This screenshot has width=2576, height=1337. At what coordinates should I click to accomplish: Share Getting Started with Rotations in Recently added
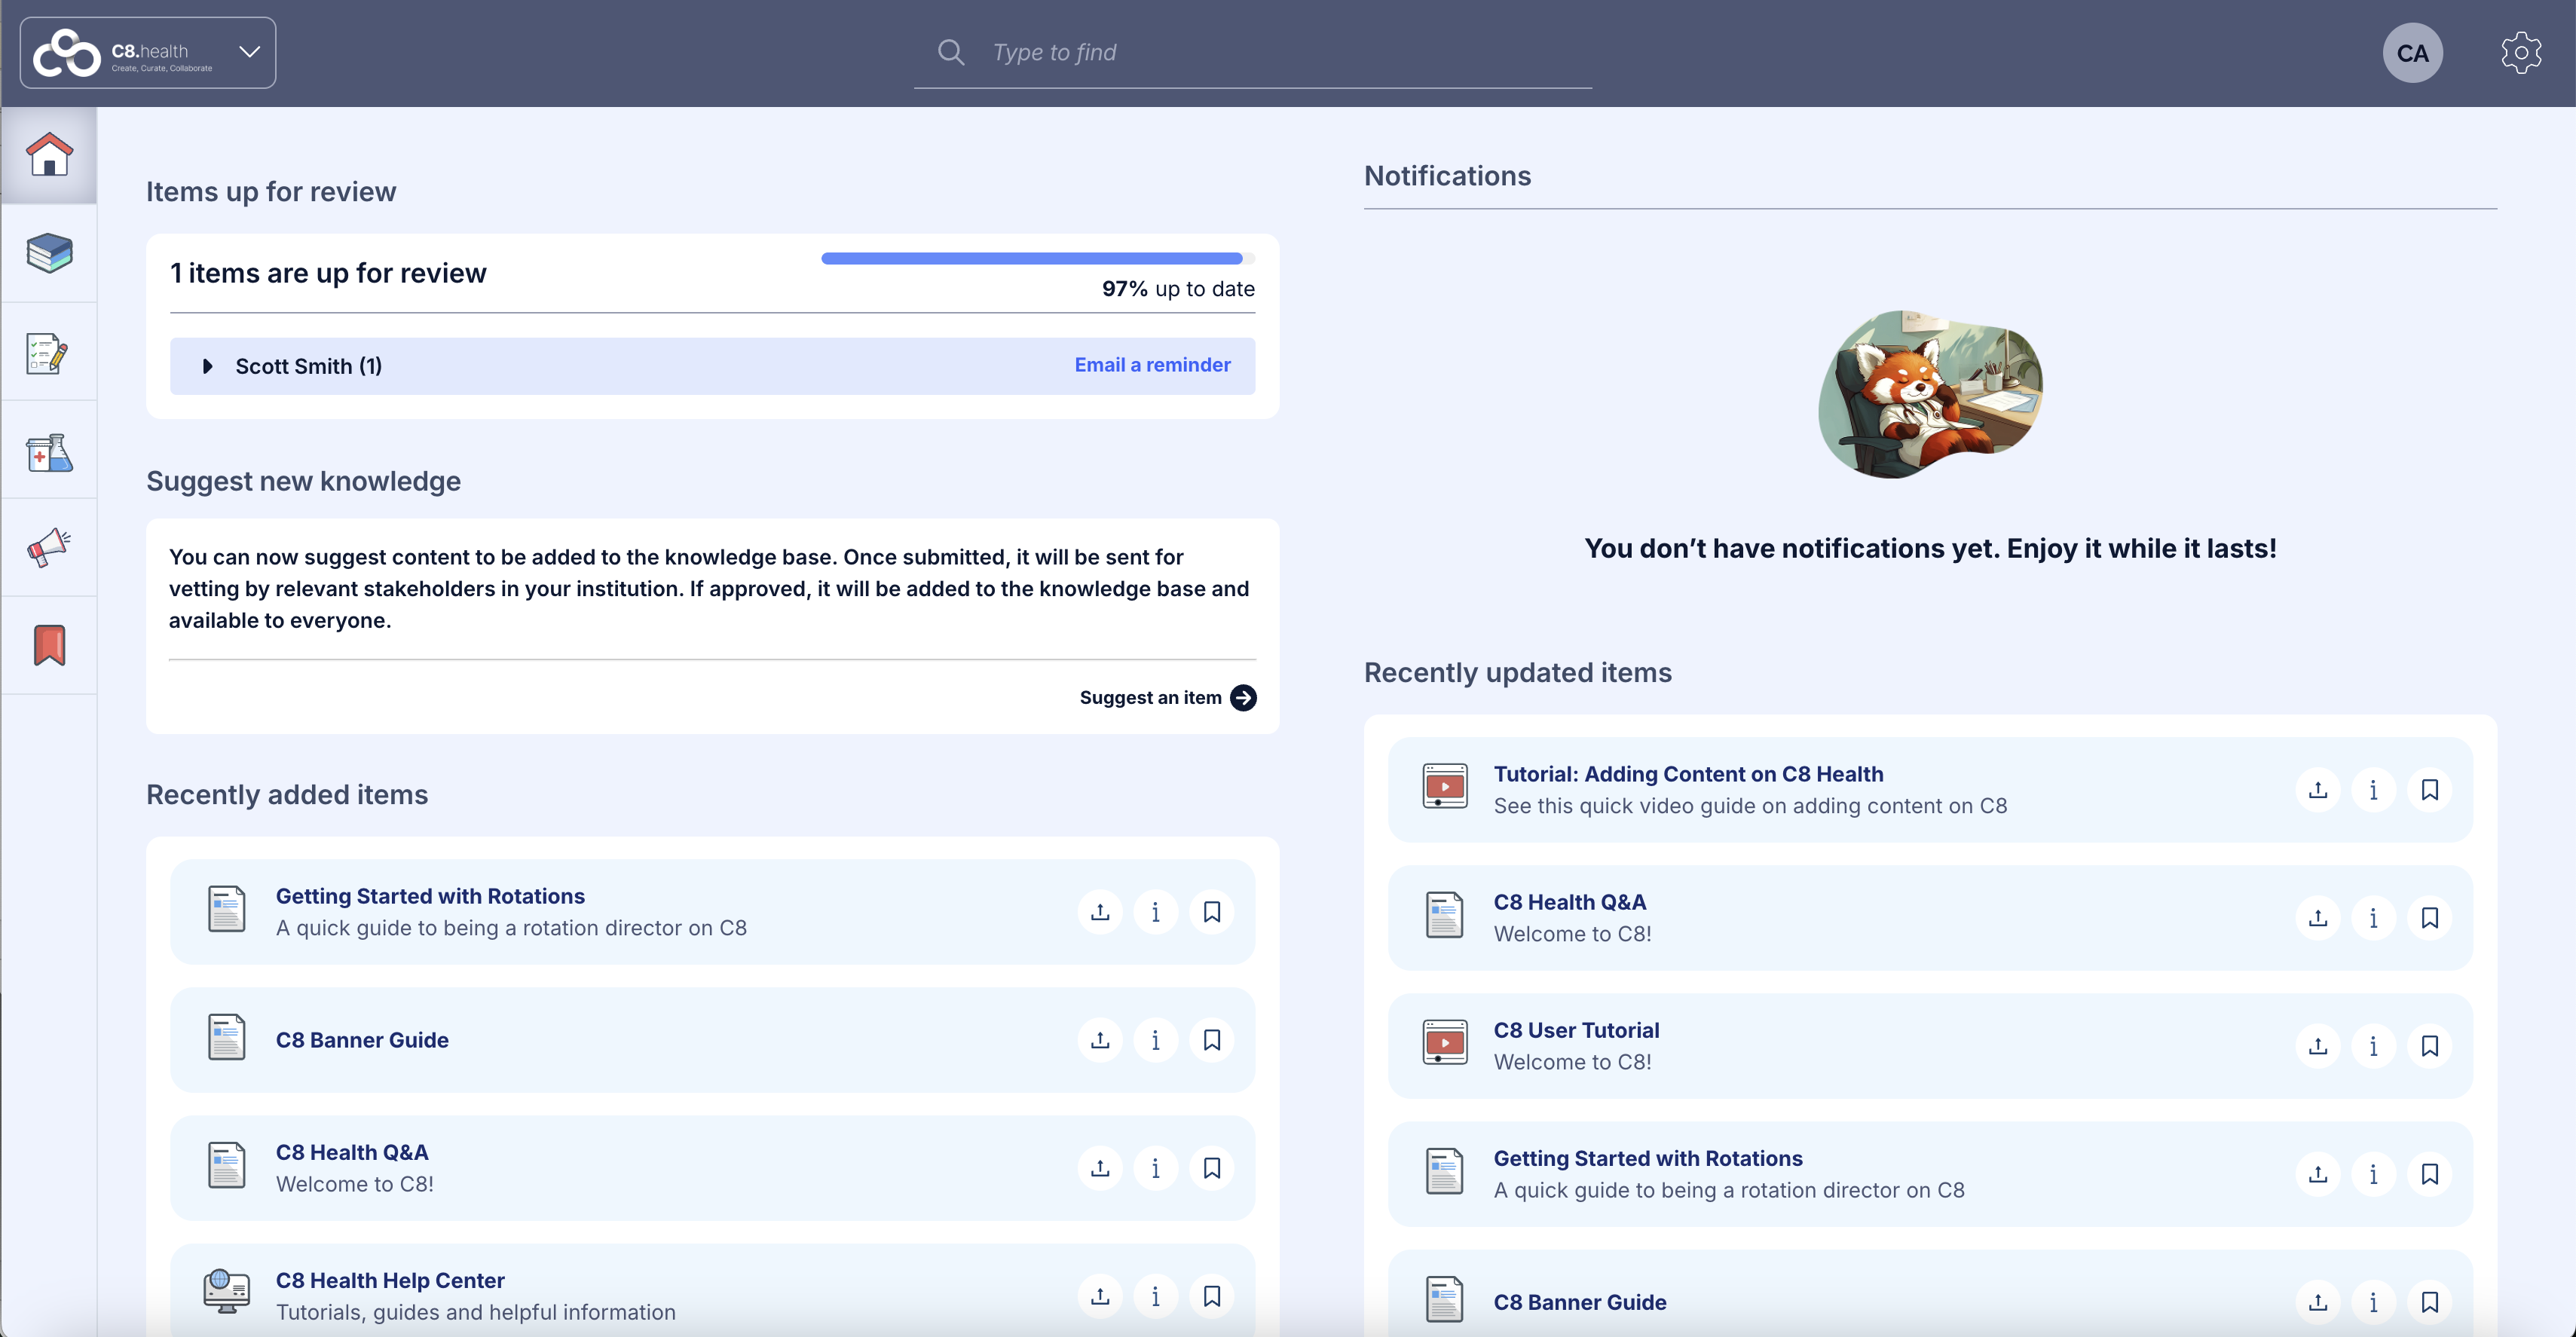[x=1100, y=912]
